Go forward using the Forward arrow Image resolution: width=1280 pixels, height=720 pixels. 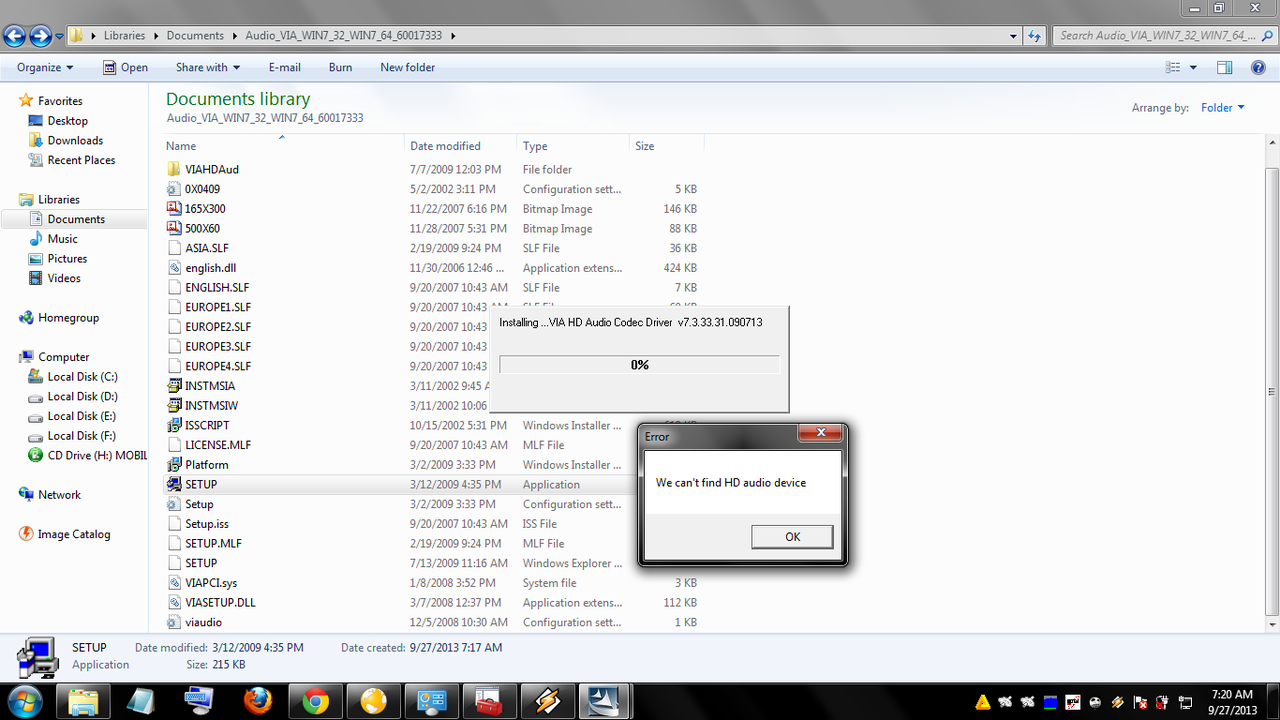[x=40, y=36]
